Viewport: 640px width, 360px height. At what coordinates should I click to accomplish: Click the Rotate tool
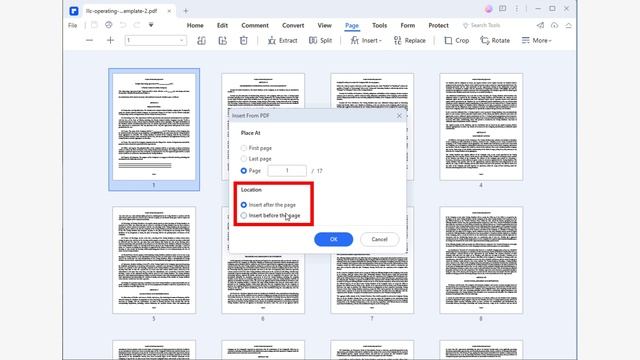pyautogui.click(x=495, y=40)
